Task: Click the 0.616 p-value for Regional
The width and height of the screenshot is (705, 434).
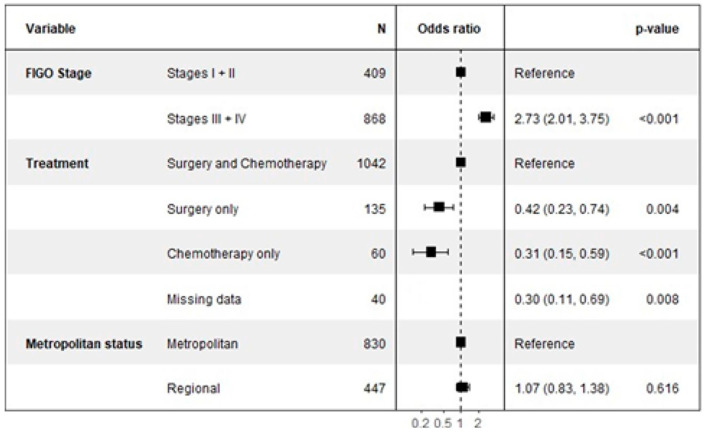Action: pyautogui.click(x=662, y=388)
